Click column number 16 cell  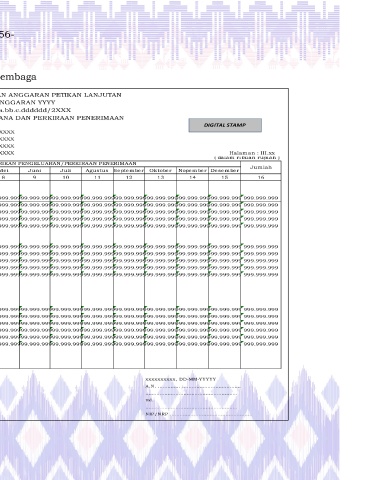click(261, 177)
